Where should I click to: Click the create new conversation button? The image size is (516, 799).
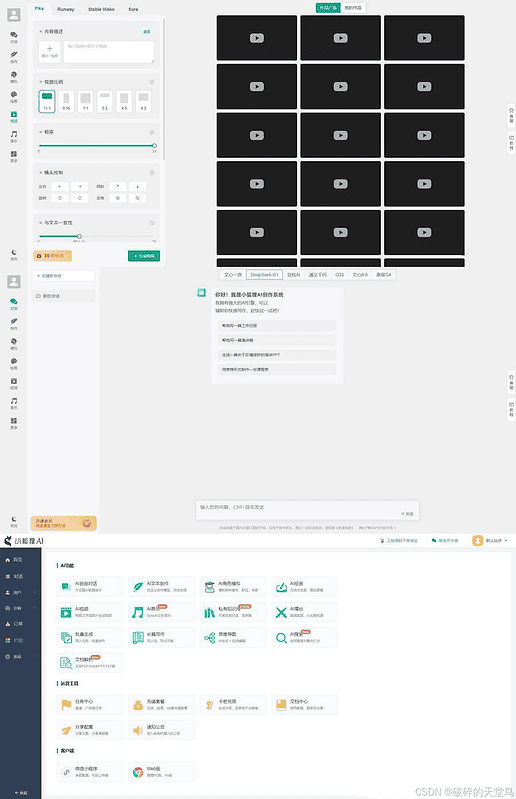point(64,276)
